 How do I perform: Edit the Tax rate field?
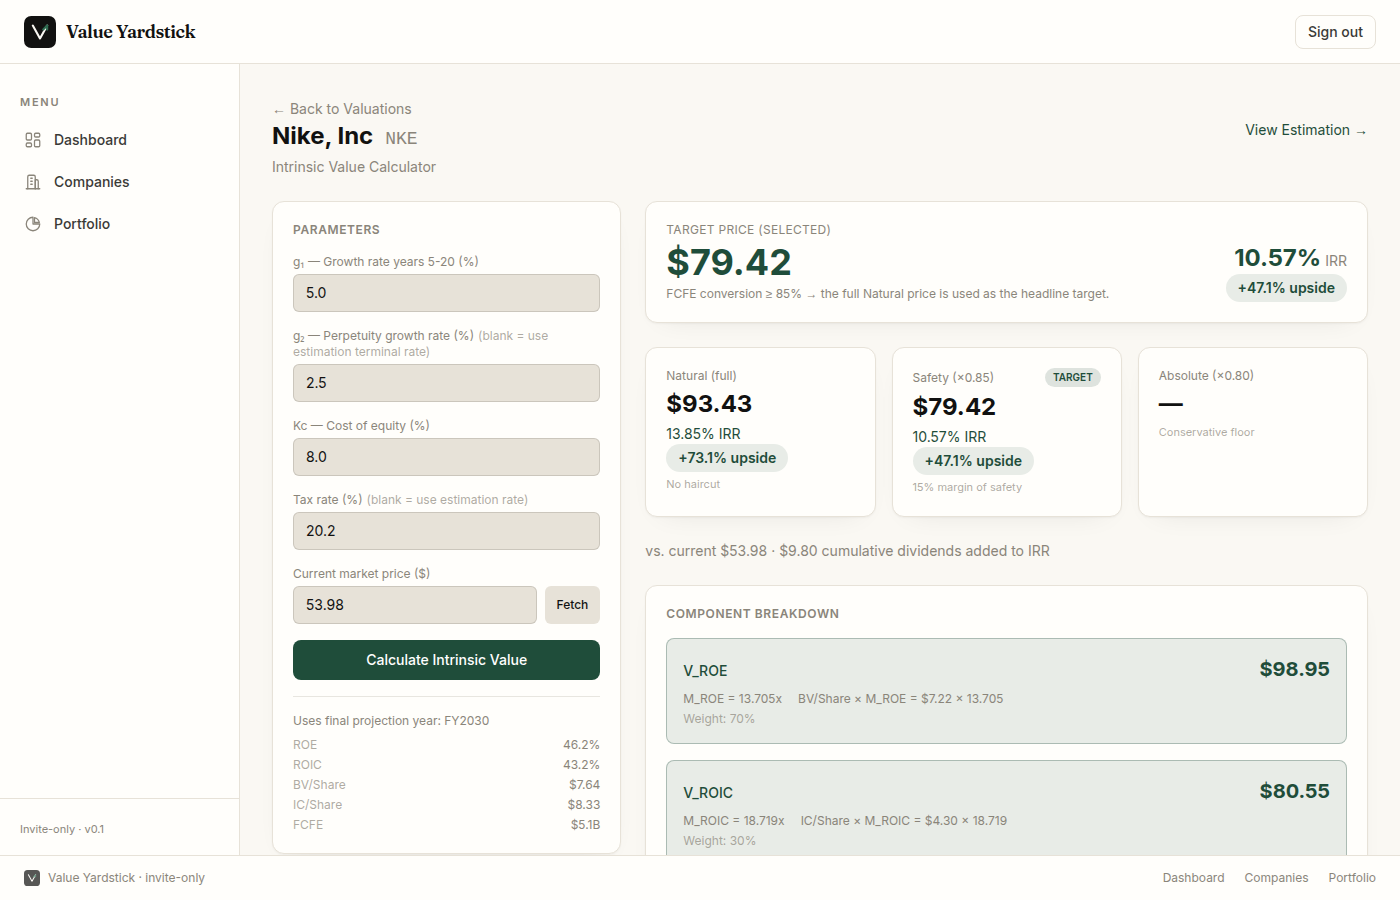[446, 531]
